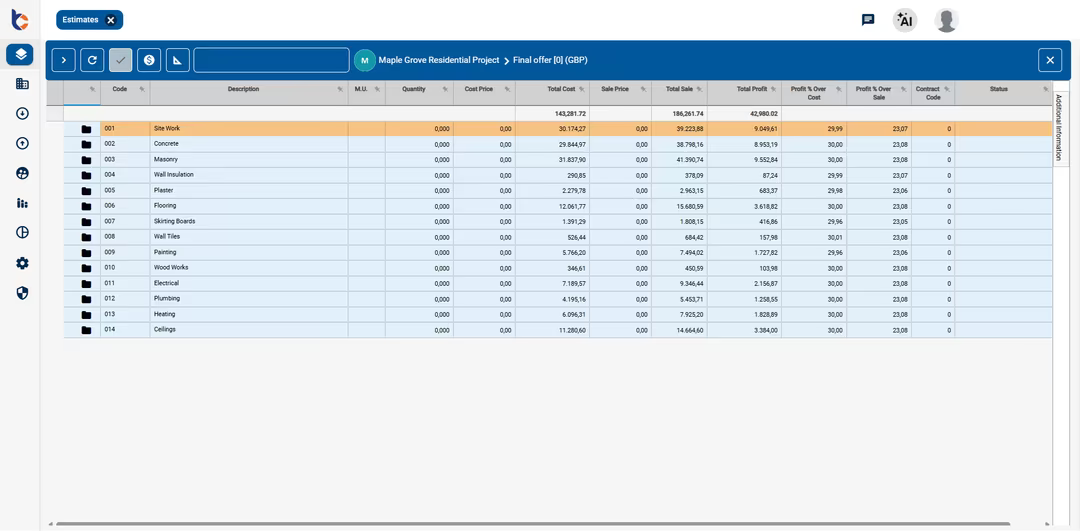1080x531 pixels.
Task: Click the download arrow circle sidebar icon
Action: (x=22, y=114)
